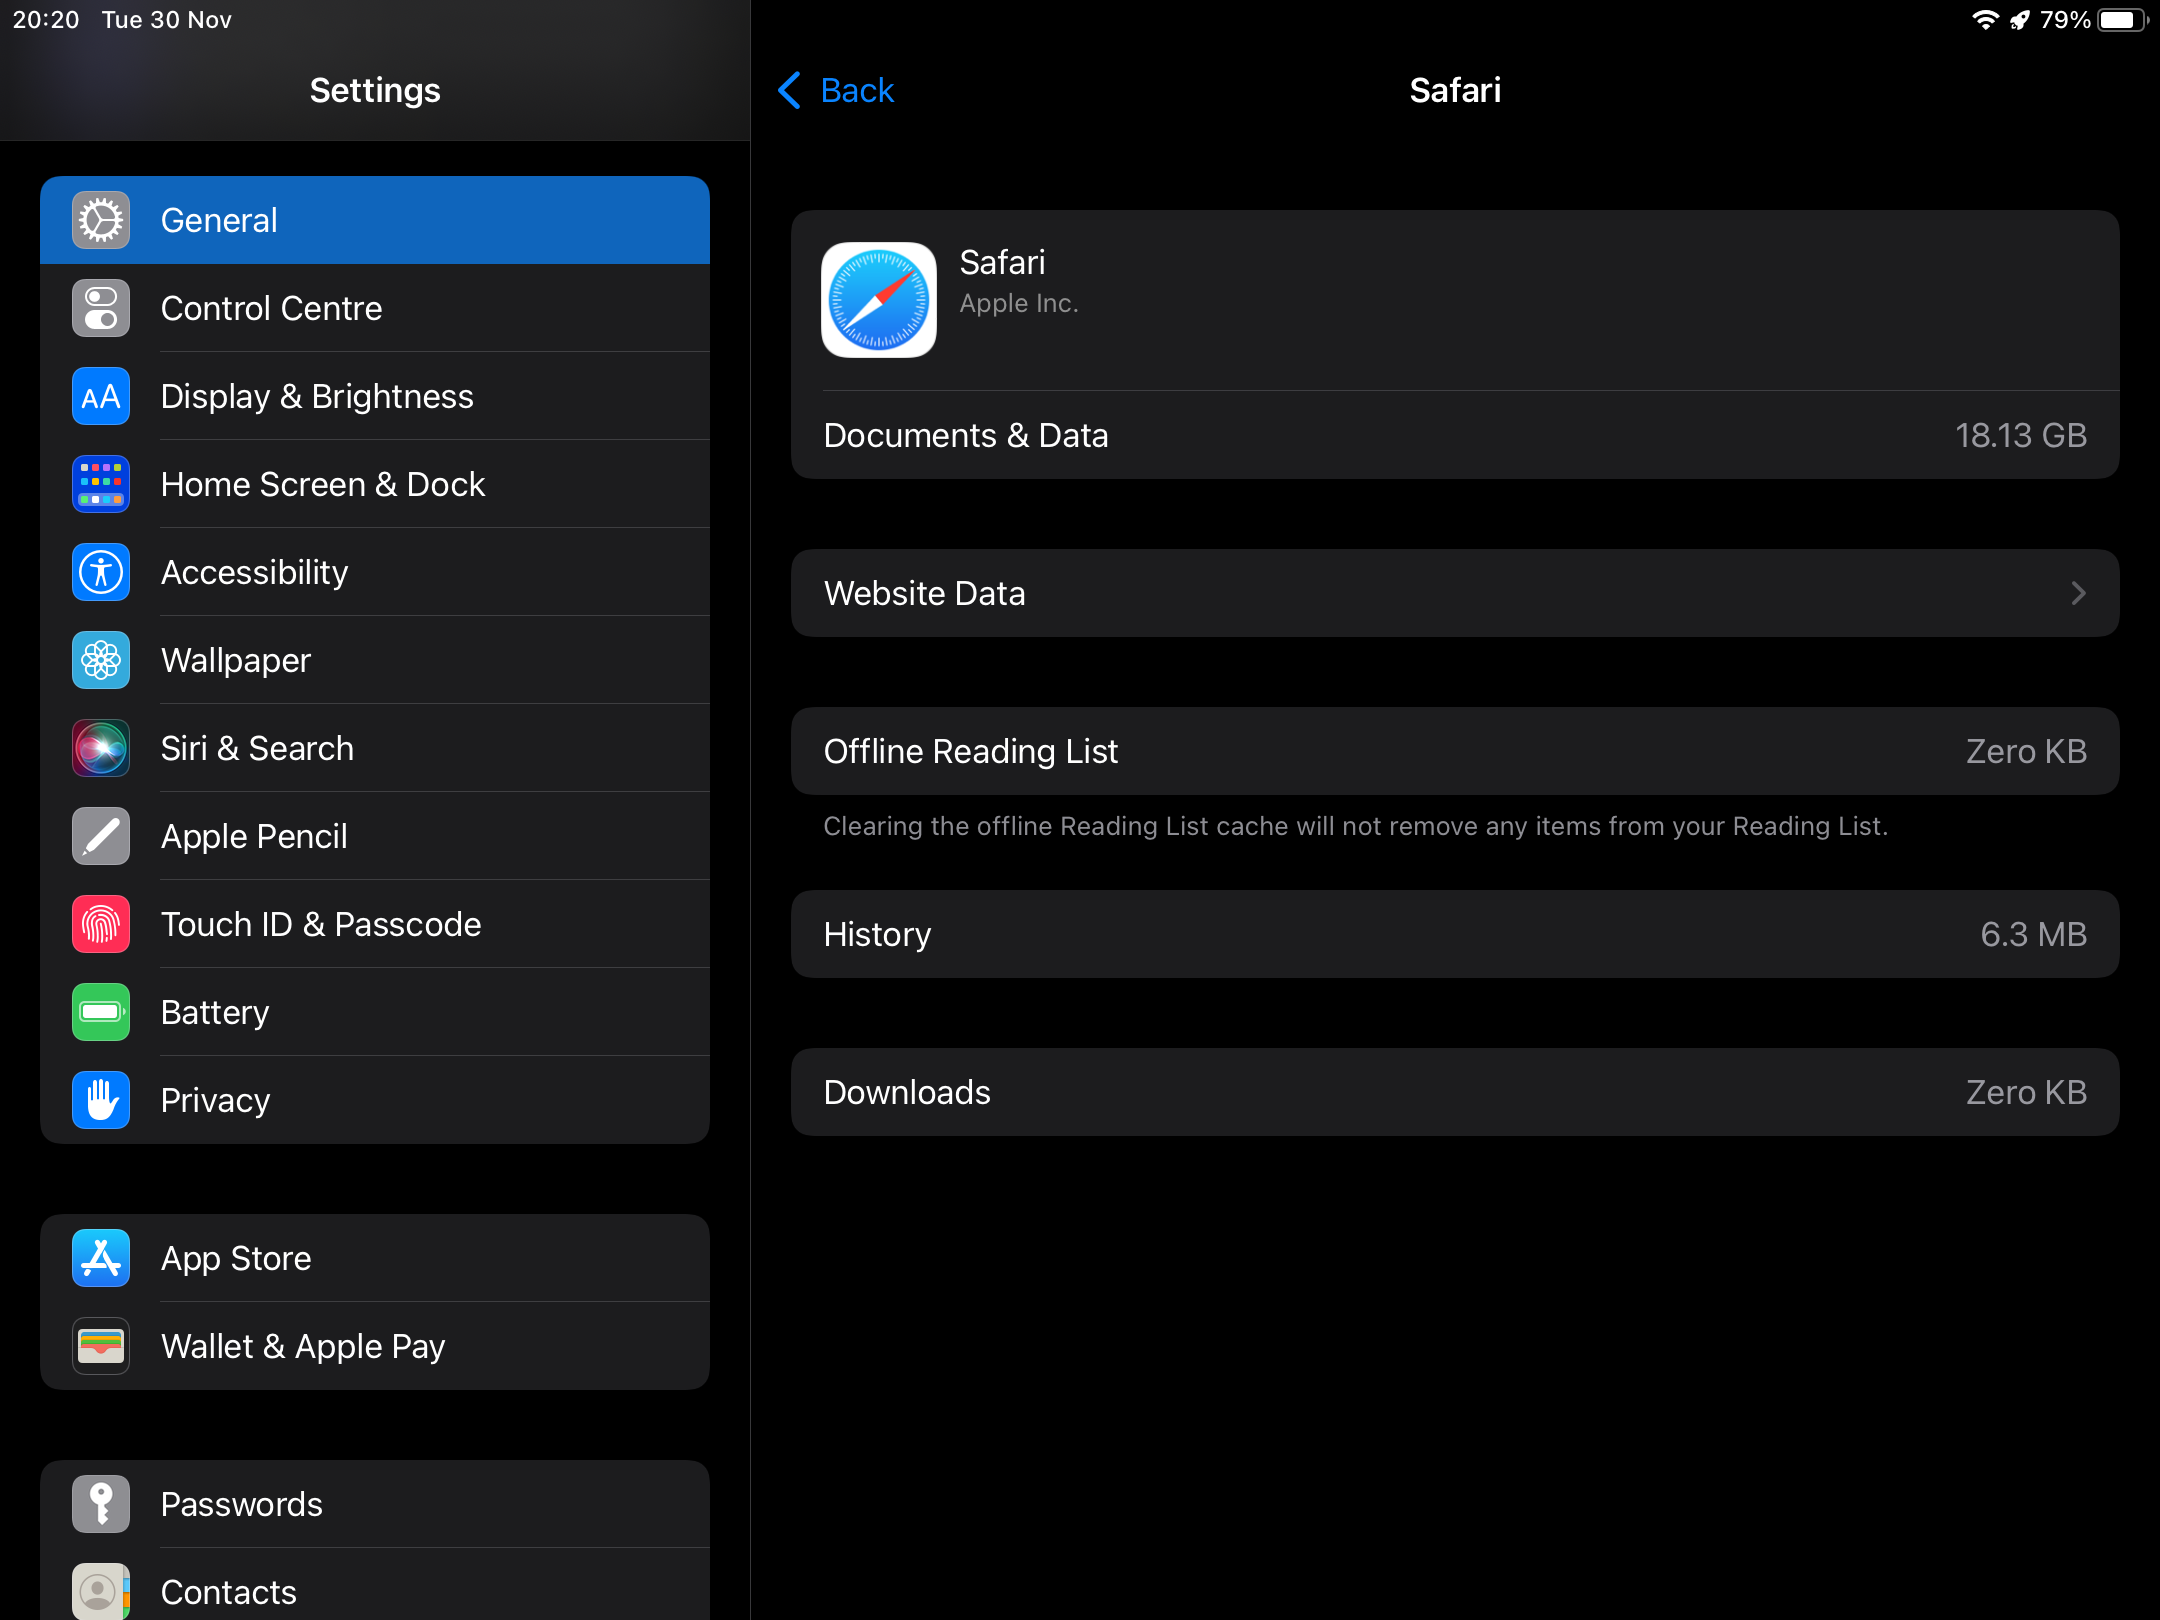The height and width of the screenshot is (1620, 2160).
Task: Open Touch ID & Passcode label
Action: point(321,924)
